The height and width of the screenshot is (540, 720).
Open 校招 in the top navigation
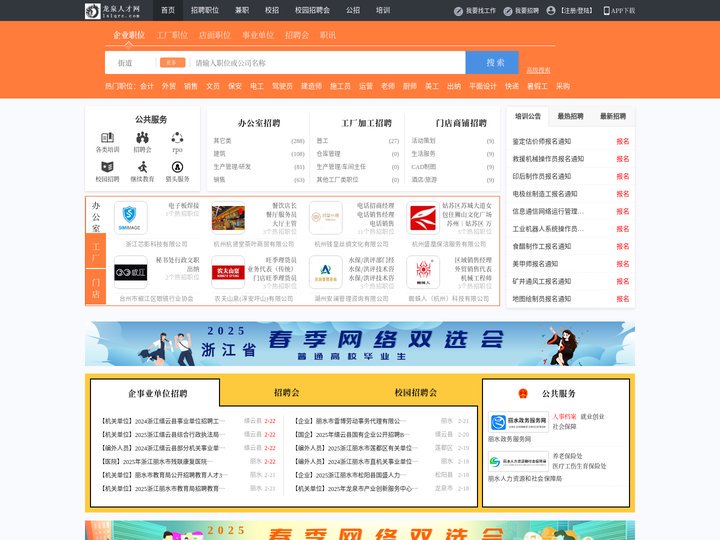point(272,10)
